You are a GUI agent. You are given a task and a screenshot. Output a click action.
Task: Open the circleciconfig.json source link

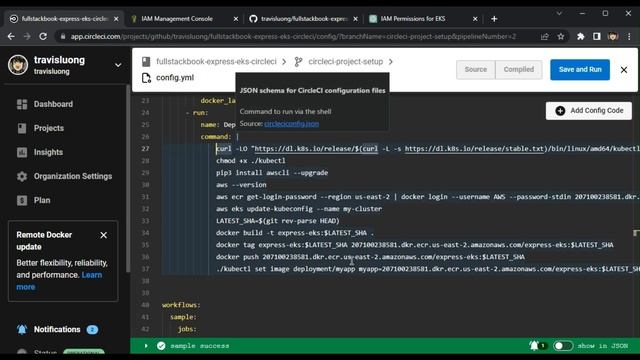click(x=291, y=124)
